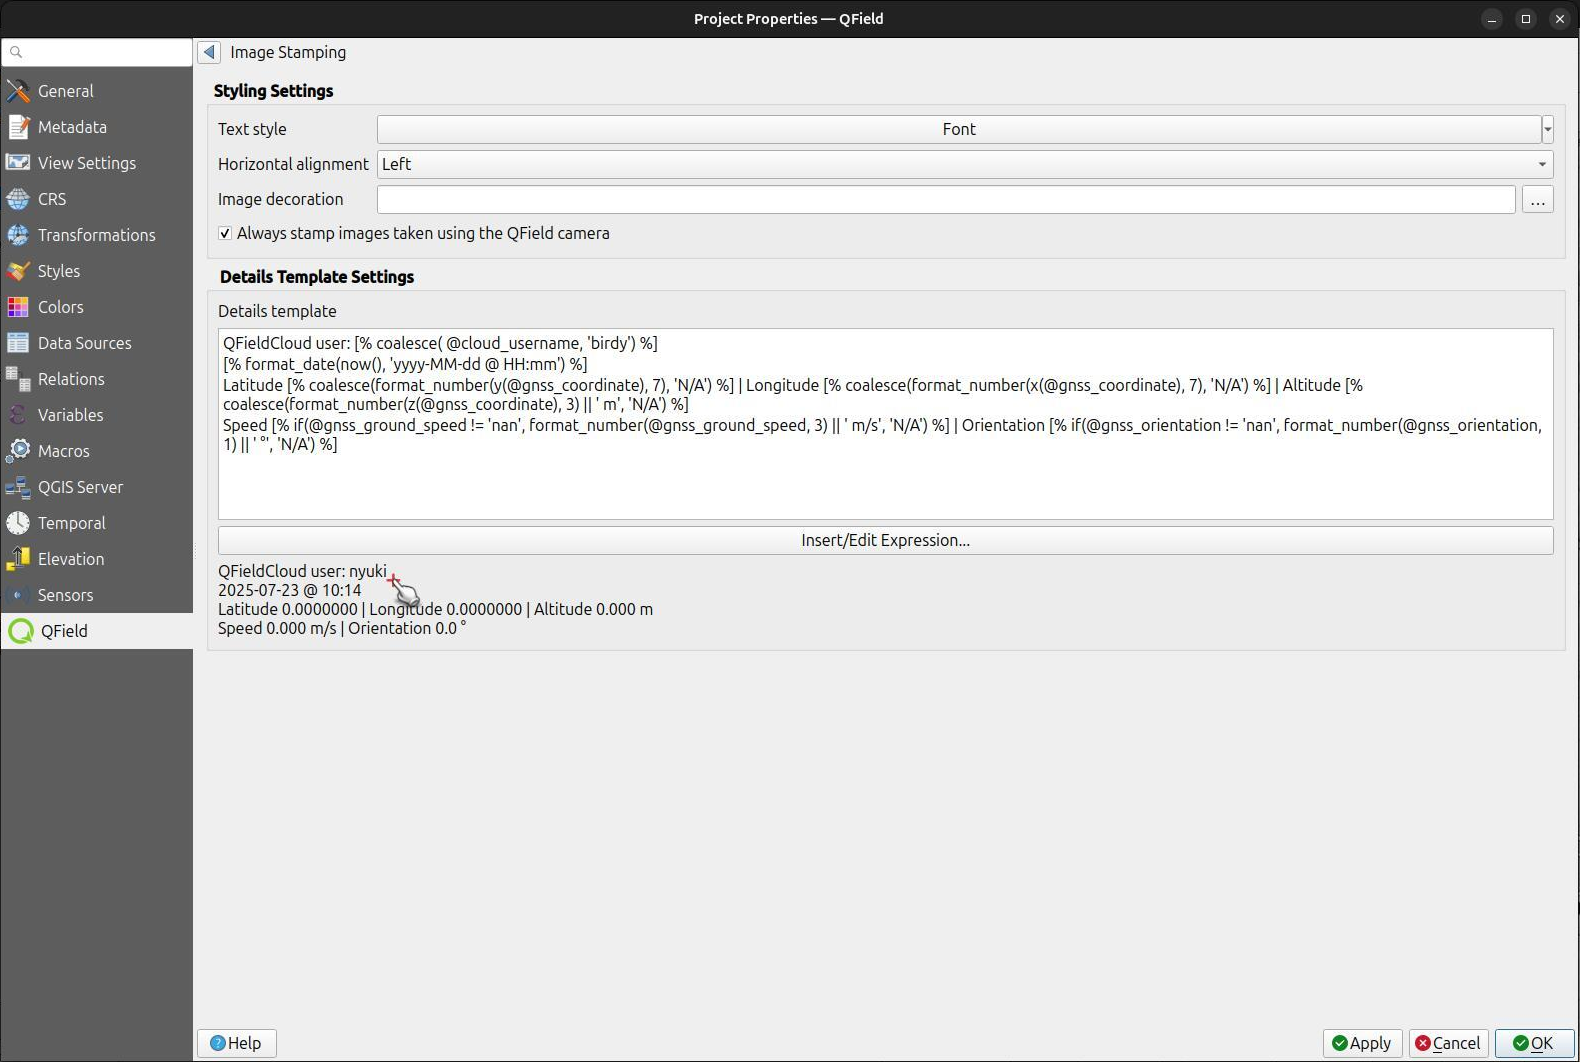Switch to the Temporal page
Image resolution: width=1580 pixels, height=1062 pixels.
click(x=97, y=523)
